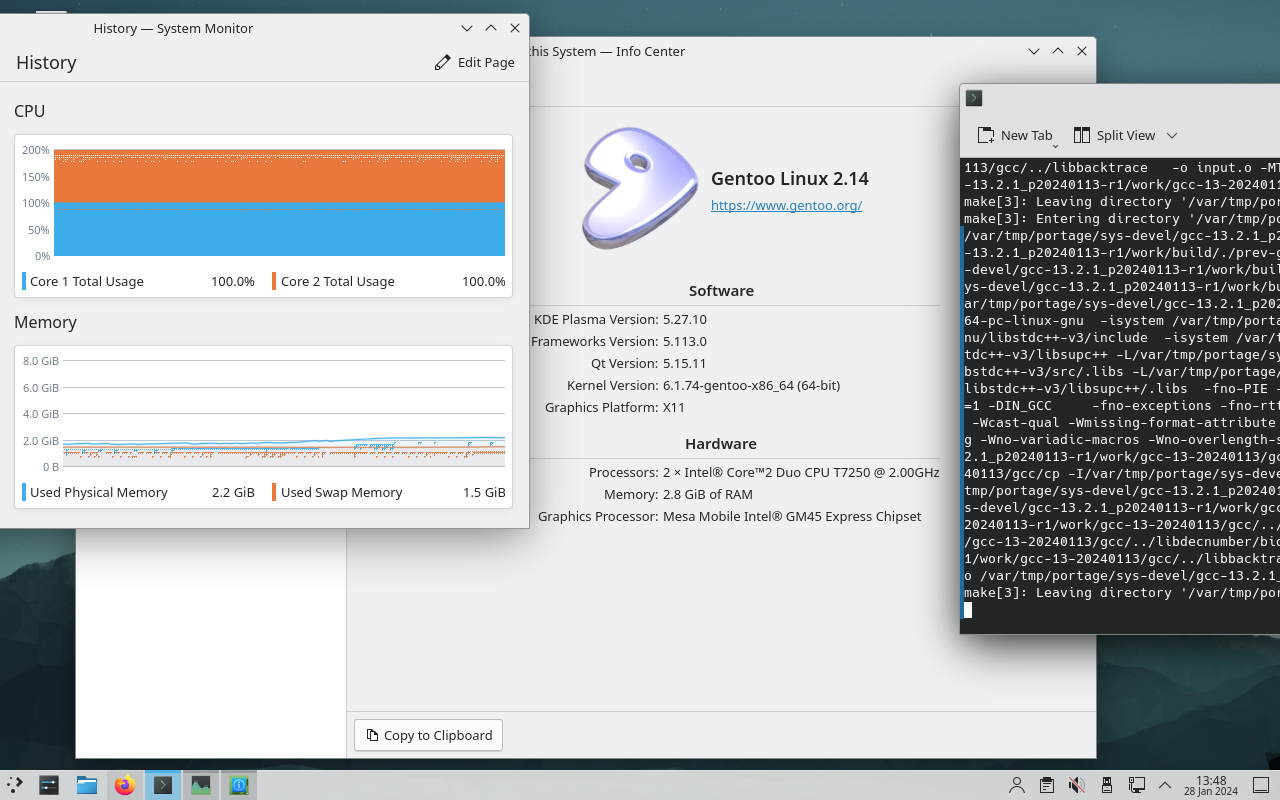Click the Gentoo logo image
Image resolution: width=1280 pixels, height=800 pixels.
[640, 188]
